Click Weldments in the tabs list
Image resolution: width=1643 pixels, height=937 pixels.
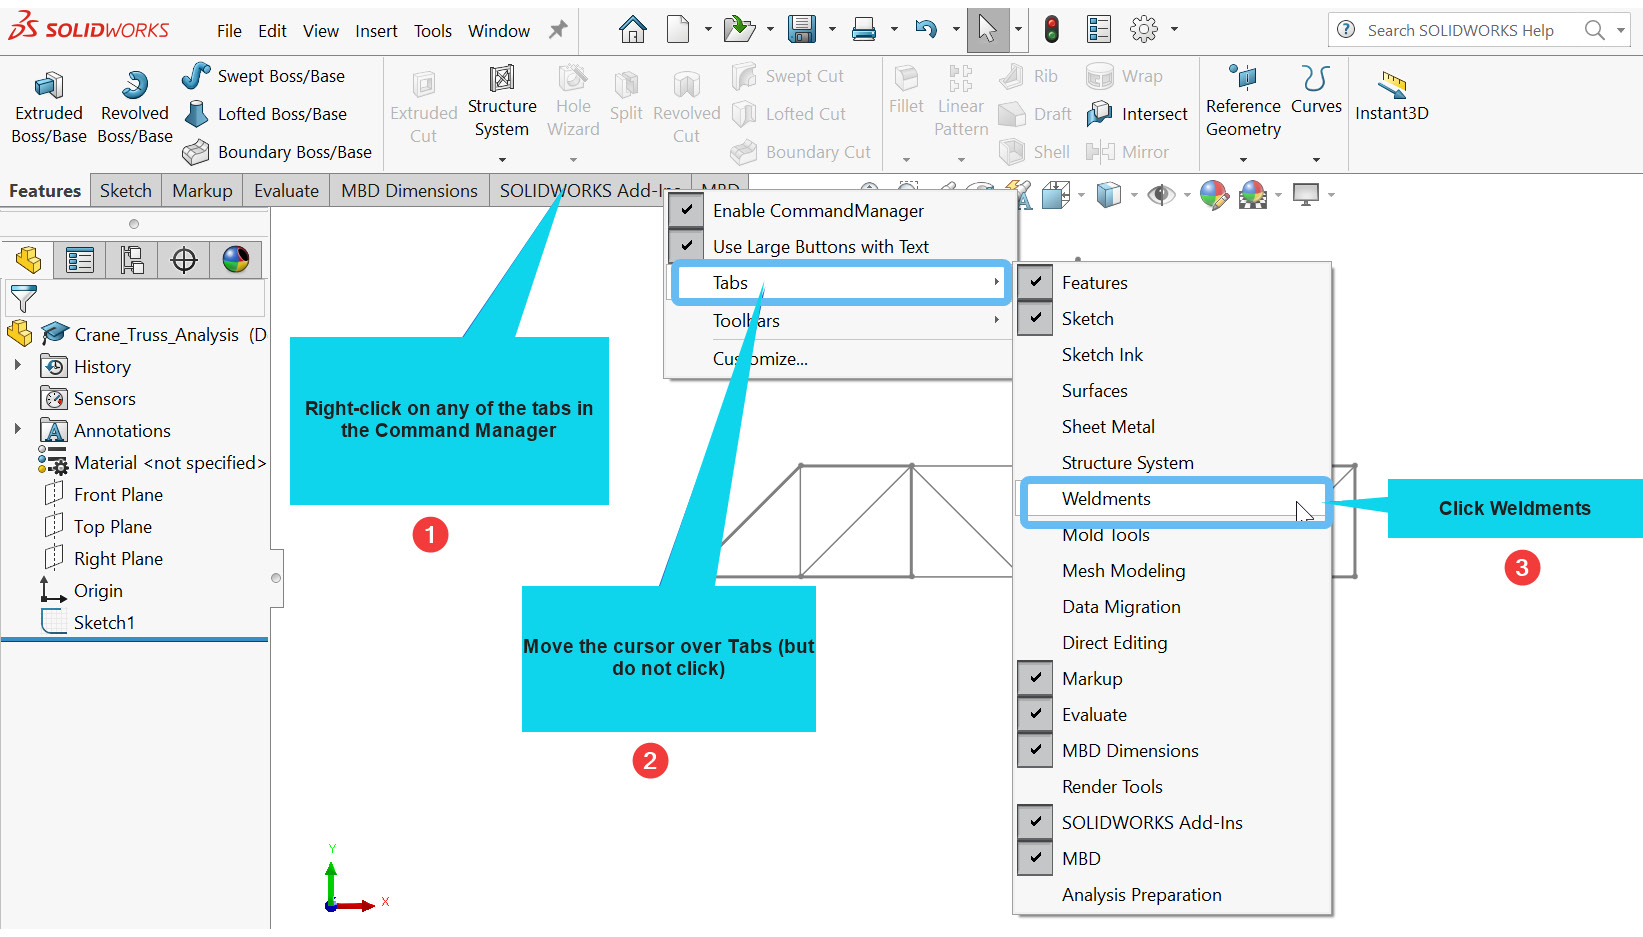tap(1172, 499)
